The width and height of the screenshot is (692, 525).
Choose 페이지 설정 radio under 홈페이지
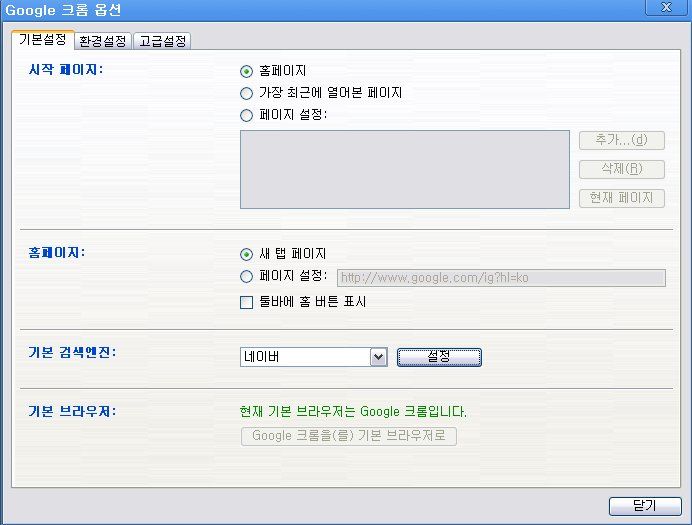246,277
